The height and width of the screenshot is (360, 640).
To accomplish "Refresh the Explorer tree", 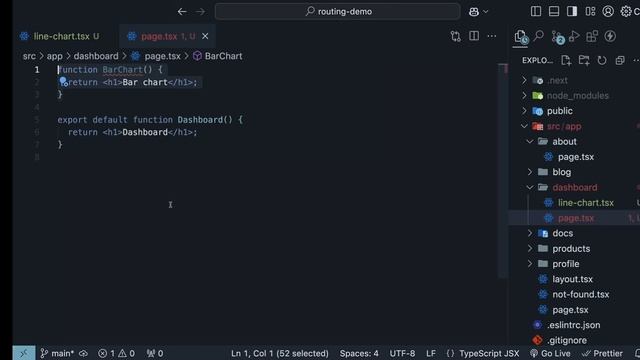I will click(602, 60).
